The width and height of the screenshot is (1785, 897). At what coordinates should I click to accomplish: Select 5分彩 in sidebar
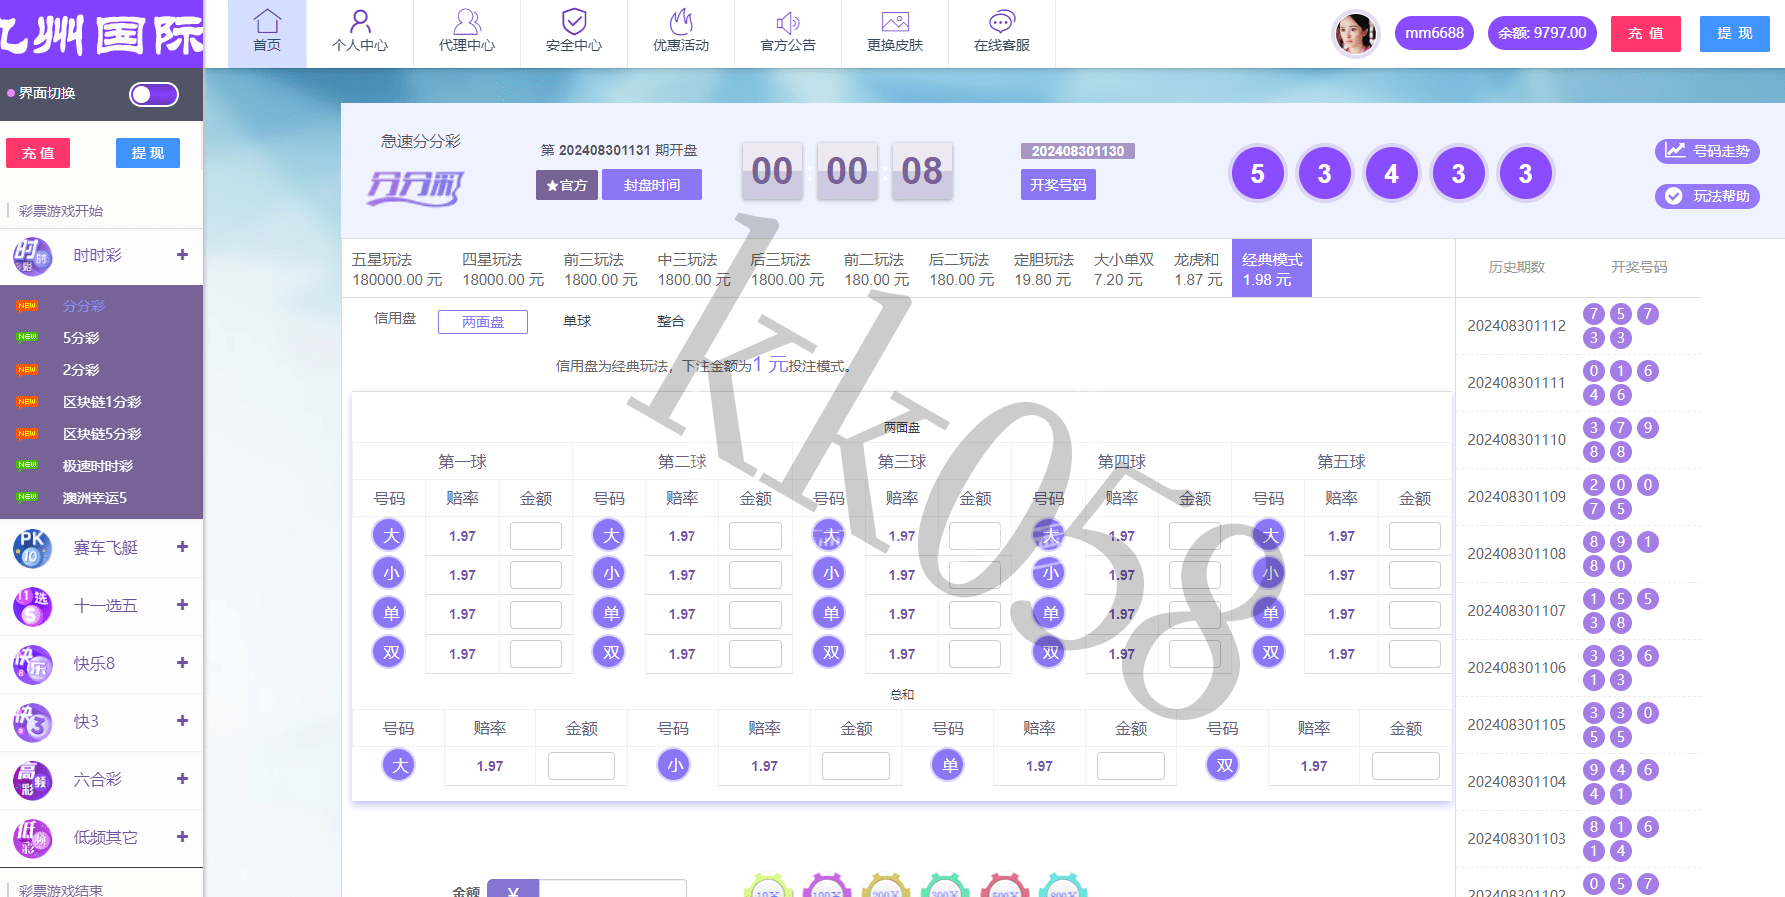click(x=81, y=338)
